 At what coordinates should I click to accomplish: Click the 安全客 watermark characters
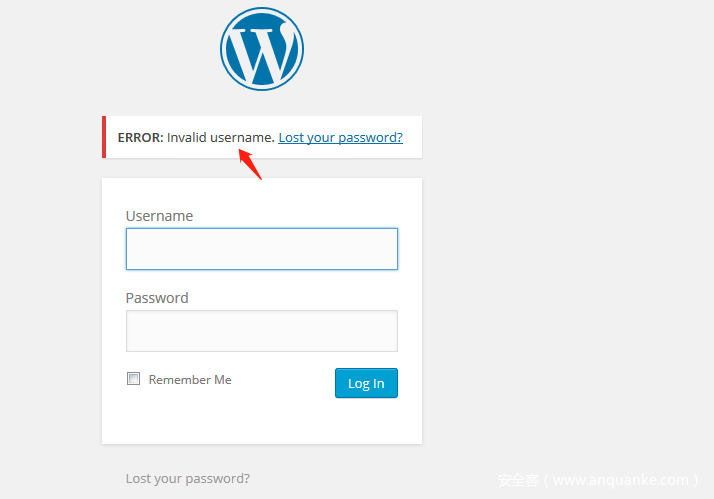point(518,480)
